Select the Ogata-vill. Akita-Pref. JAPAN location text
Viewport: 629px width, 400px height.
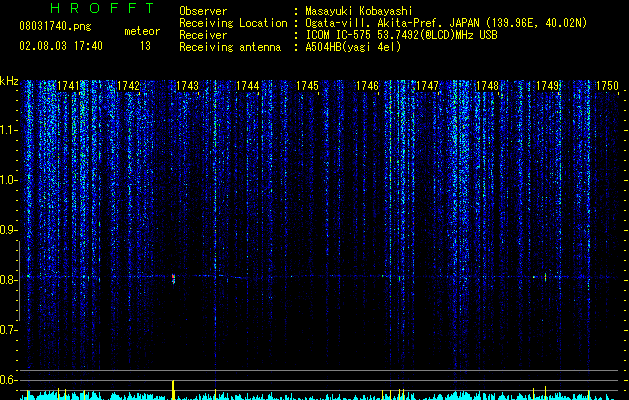(446, 23)
